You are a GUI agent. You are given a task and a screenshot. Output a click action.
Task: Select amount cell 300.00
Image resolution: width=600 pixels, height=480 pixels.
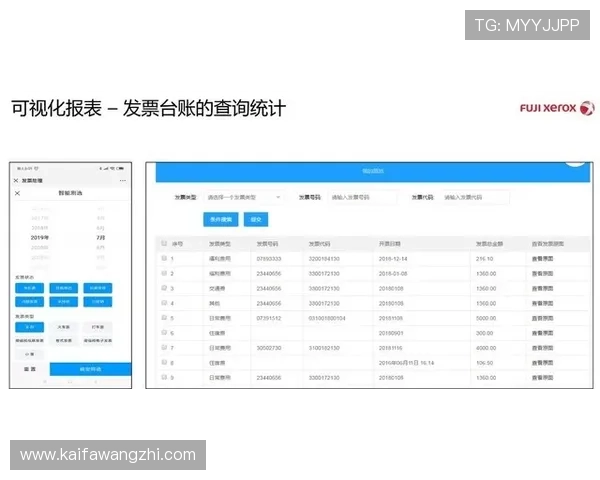click(484, 333)
